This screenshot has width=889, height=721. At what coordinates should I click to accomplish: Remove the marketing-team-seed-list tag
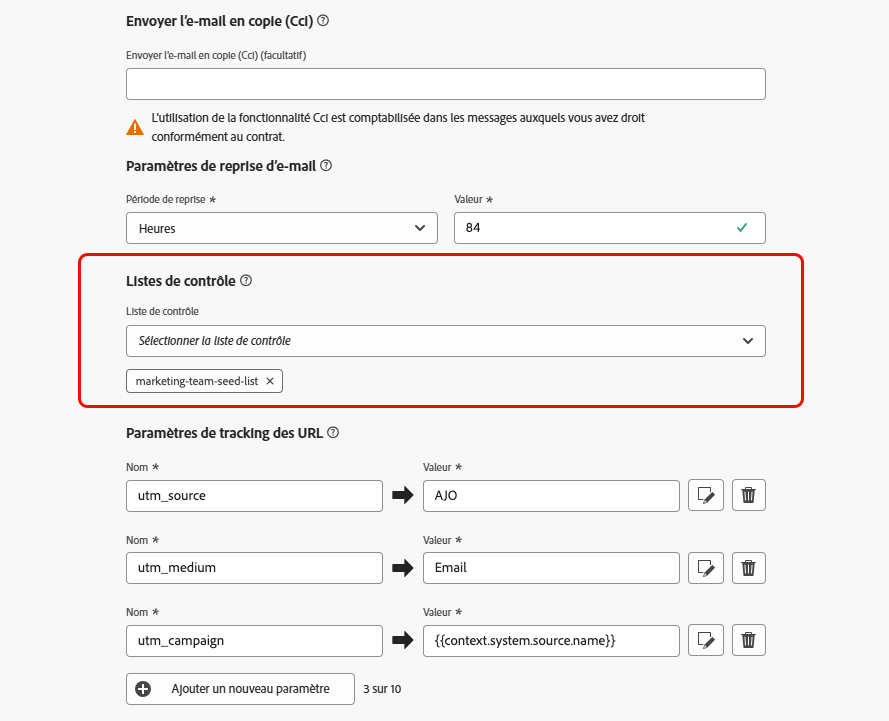tap(270, 381)
